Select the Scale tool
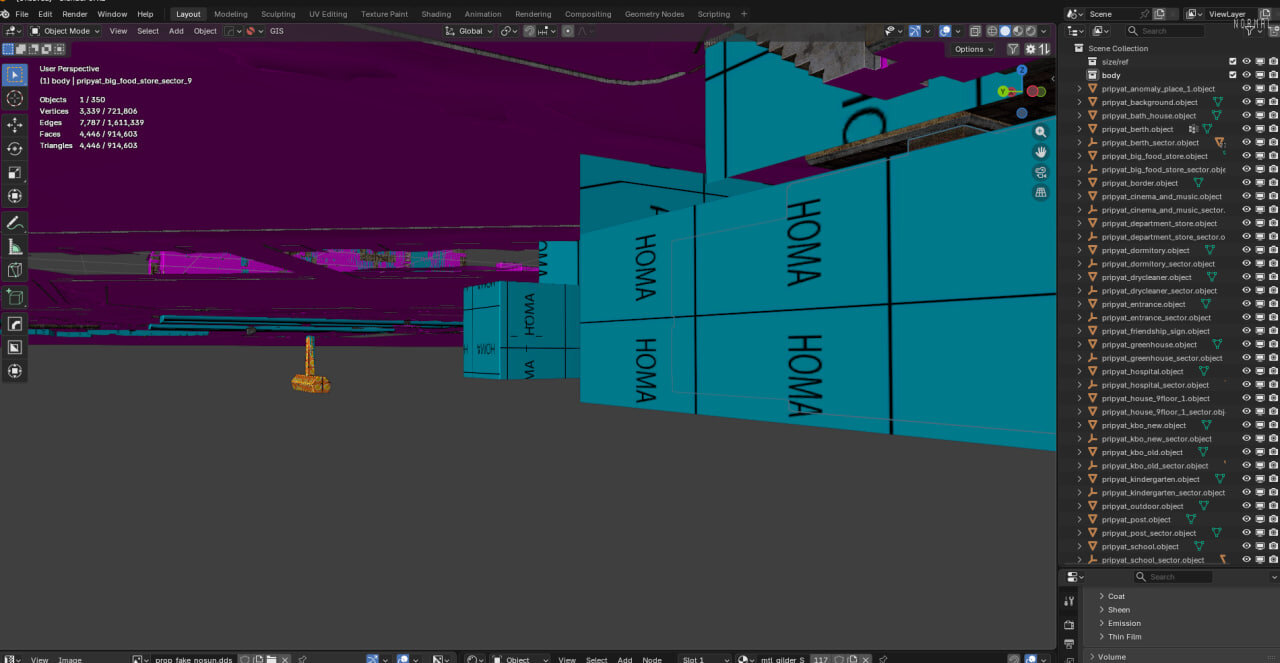 15,173
